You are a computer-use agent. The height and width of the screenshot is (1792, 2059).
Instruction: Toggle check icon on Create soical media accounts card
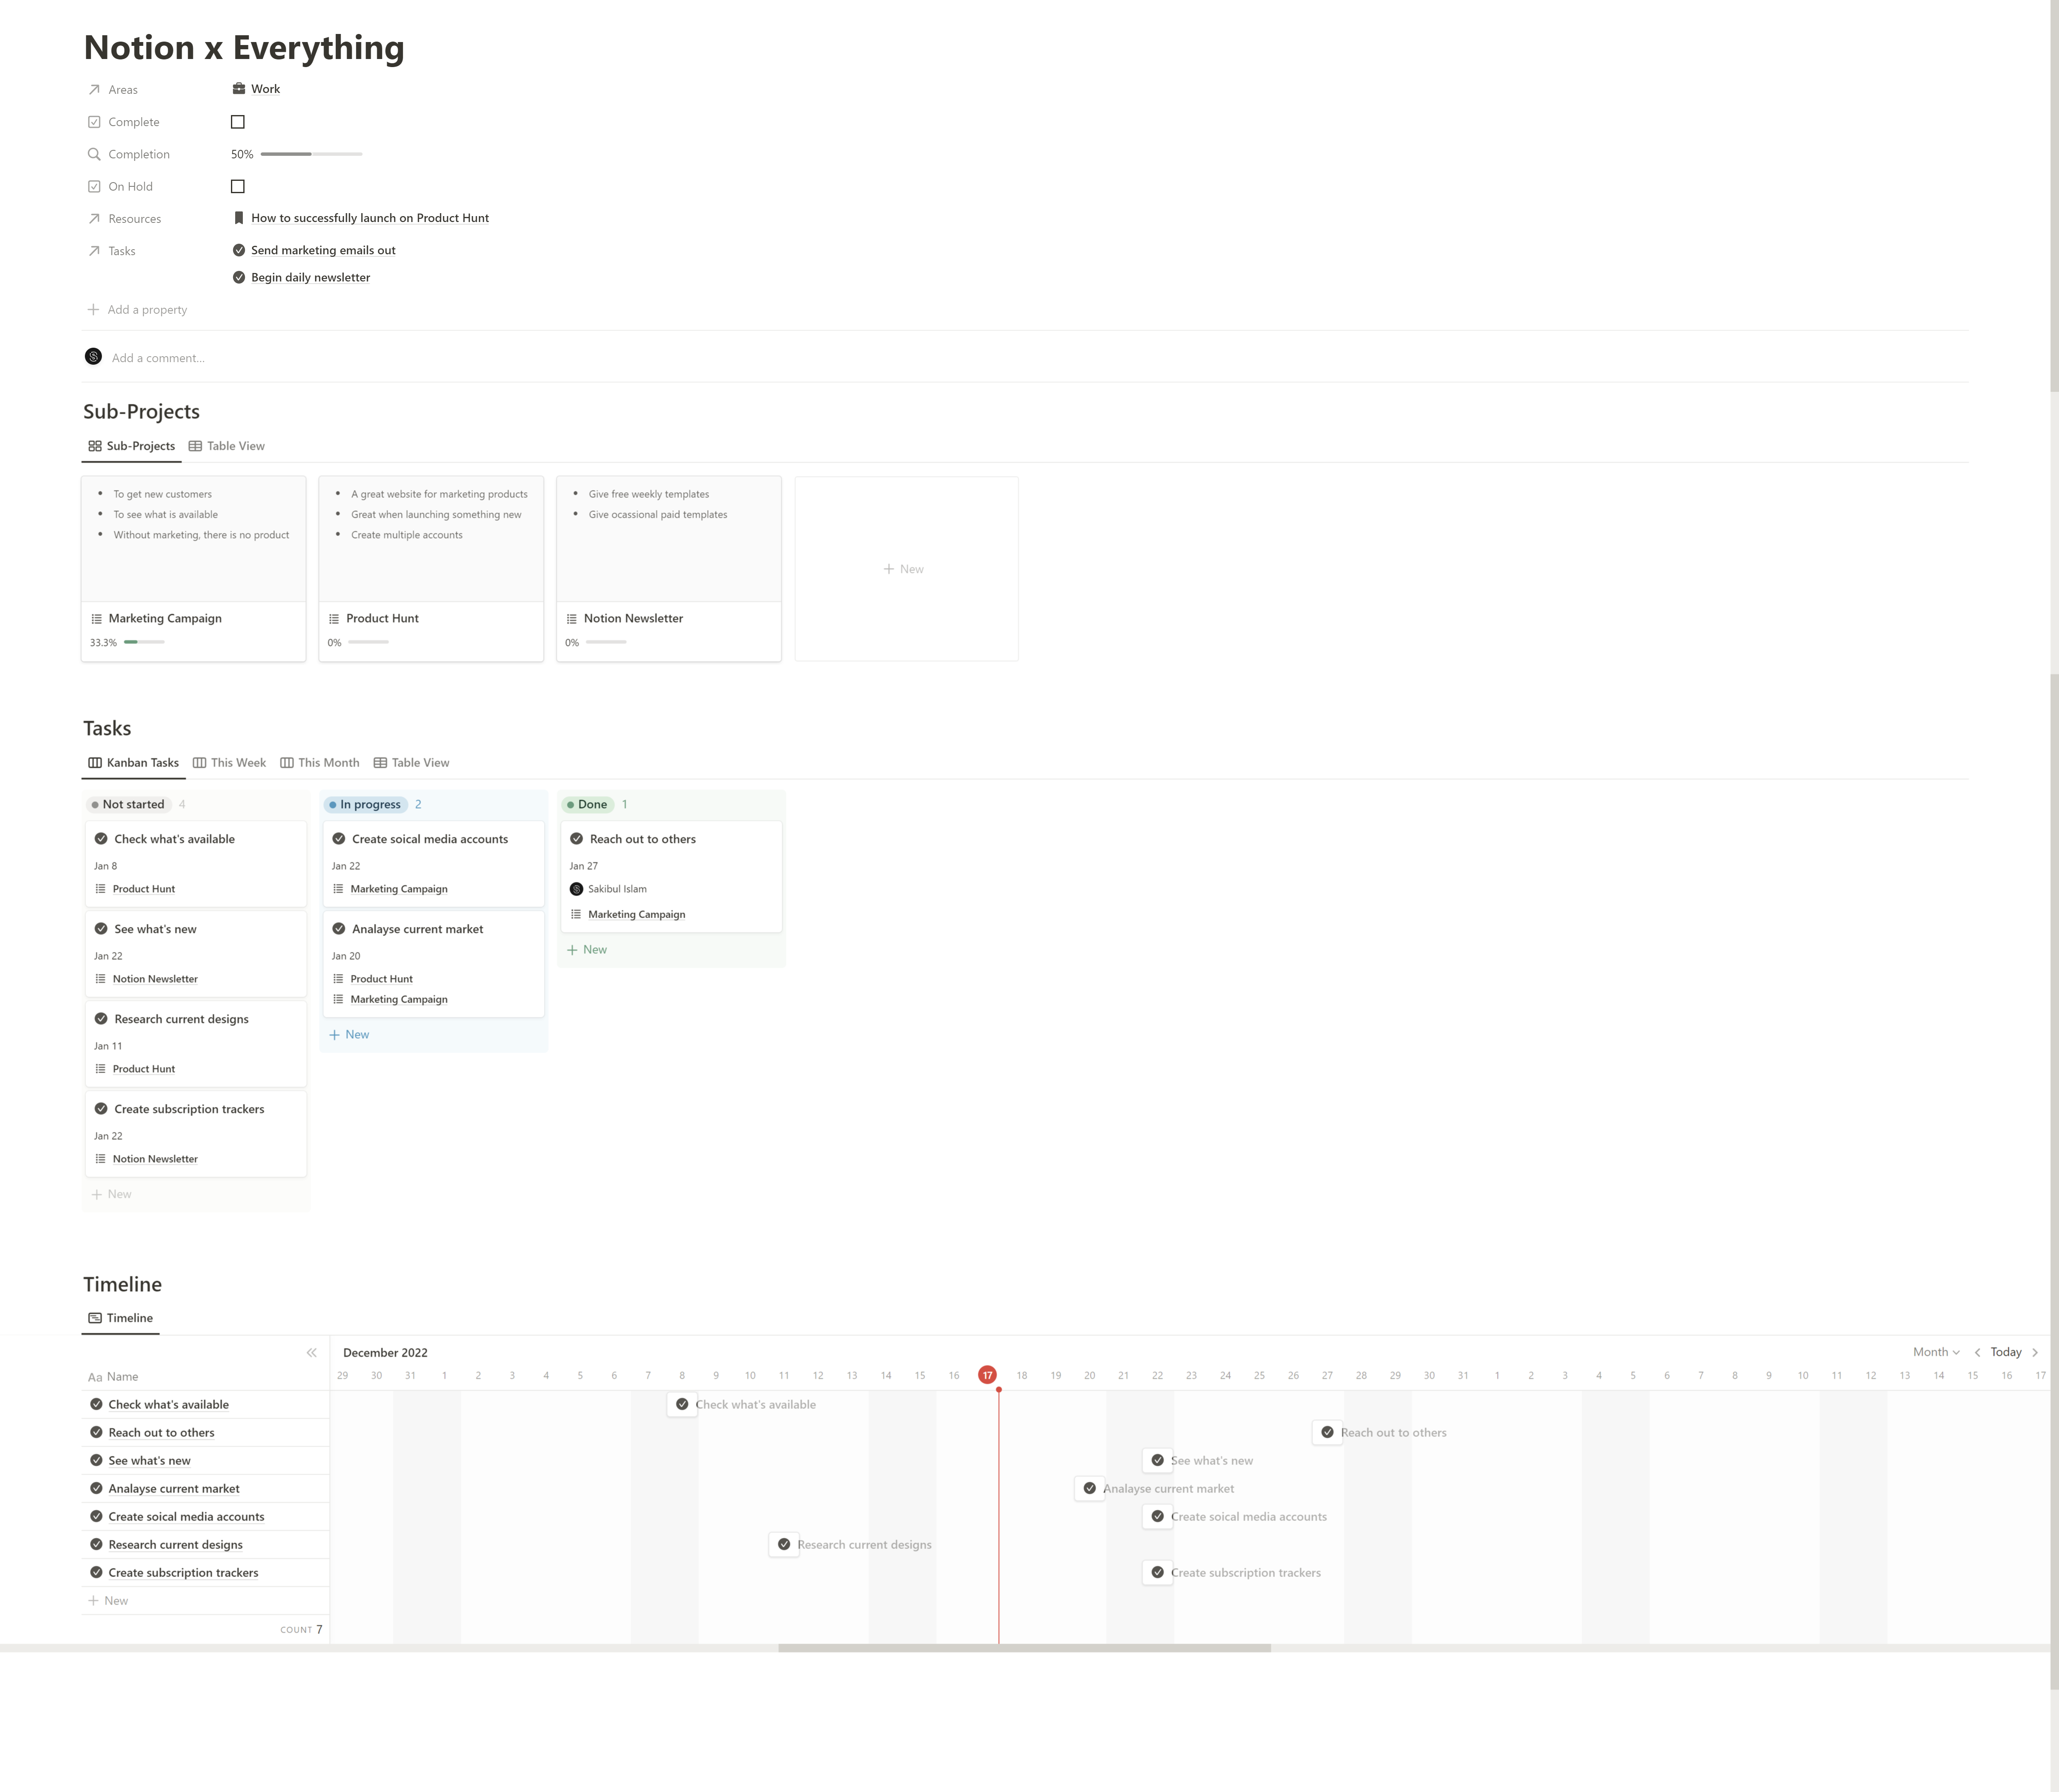coord(339,839)
